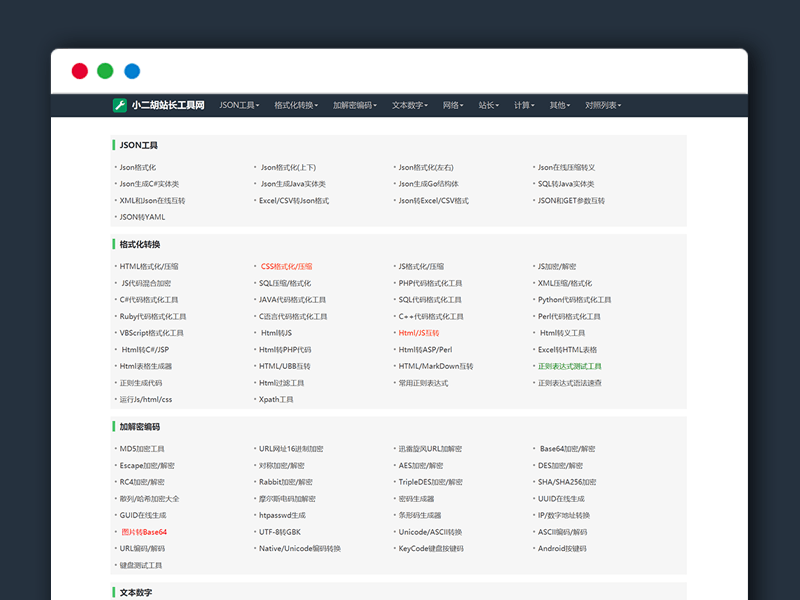Image resolution: width=800 pixels, height=600 pixels.
Task: Open the Xpath工具 link
Action: point(276,399)
